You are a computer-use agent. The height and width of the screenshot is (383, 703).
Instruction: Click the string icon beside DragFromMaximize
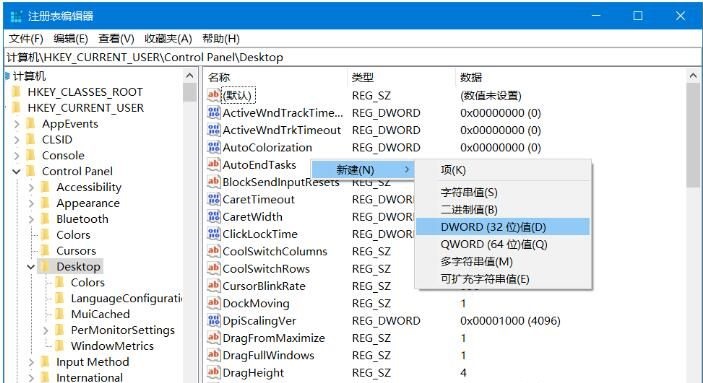click(x=213, y=337)
